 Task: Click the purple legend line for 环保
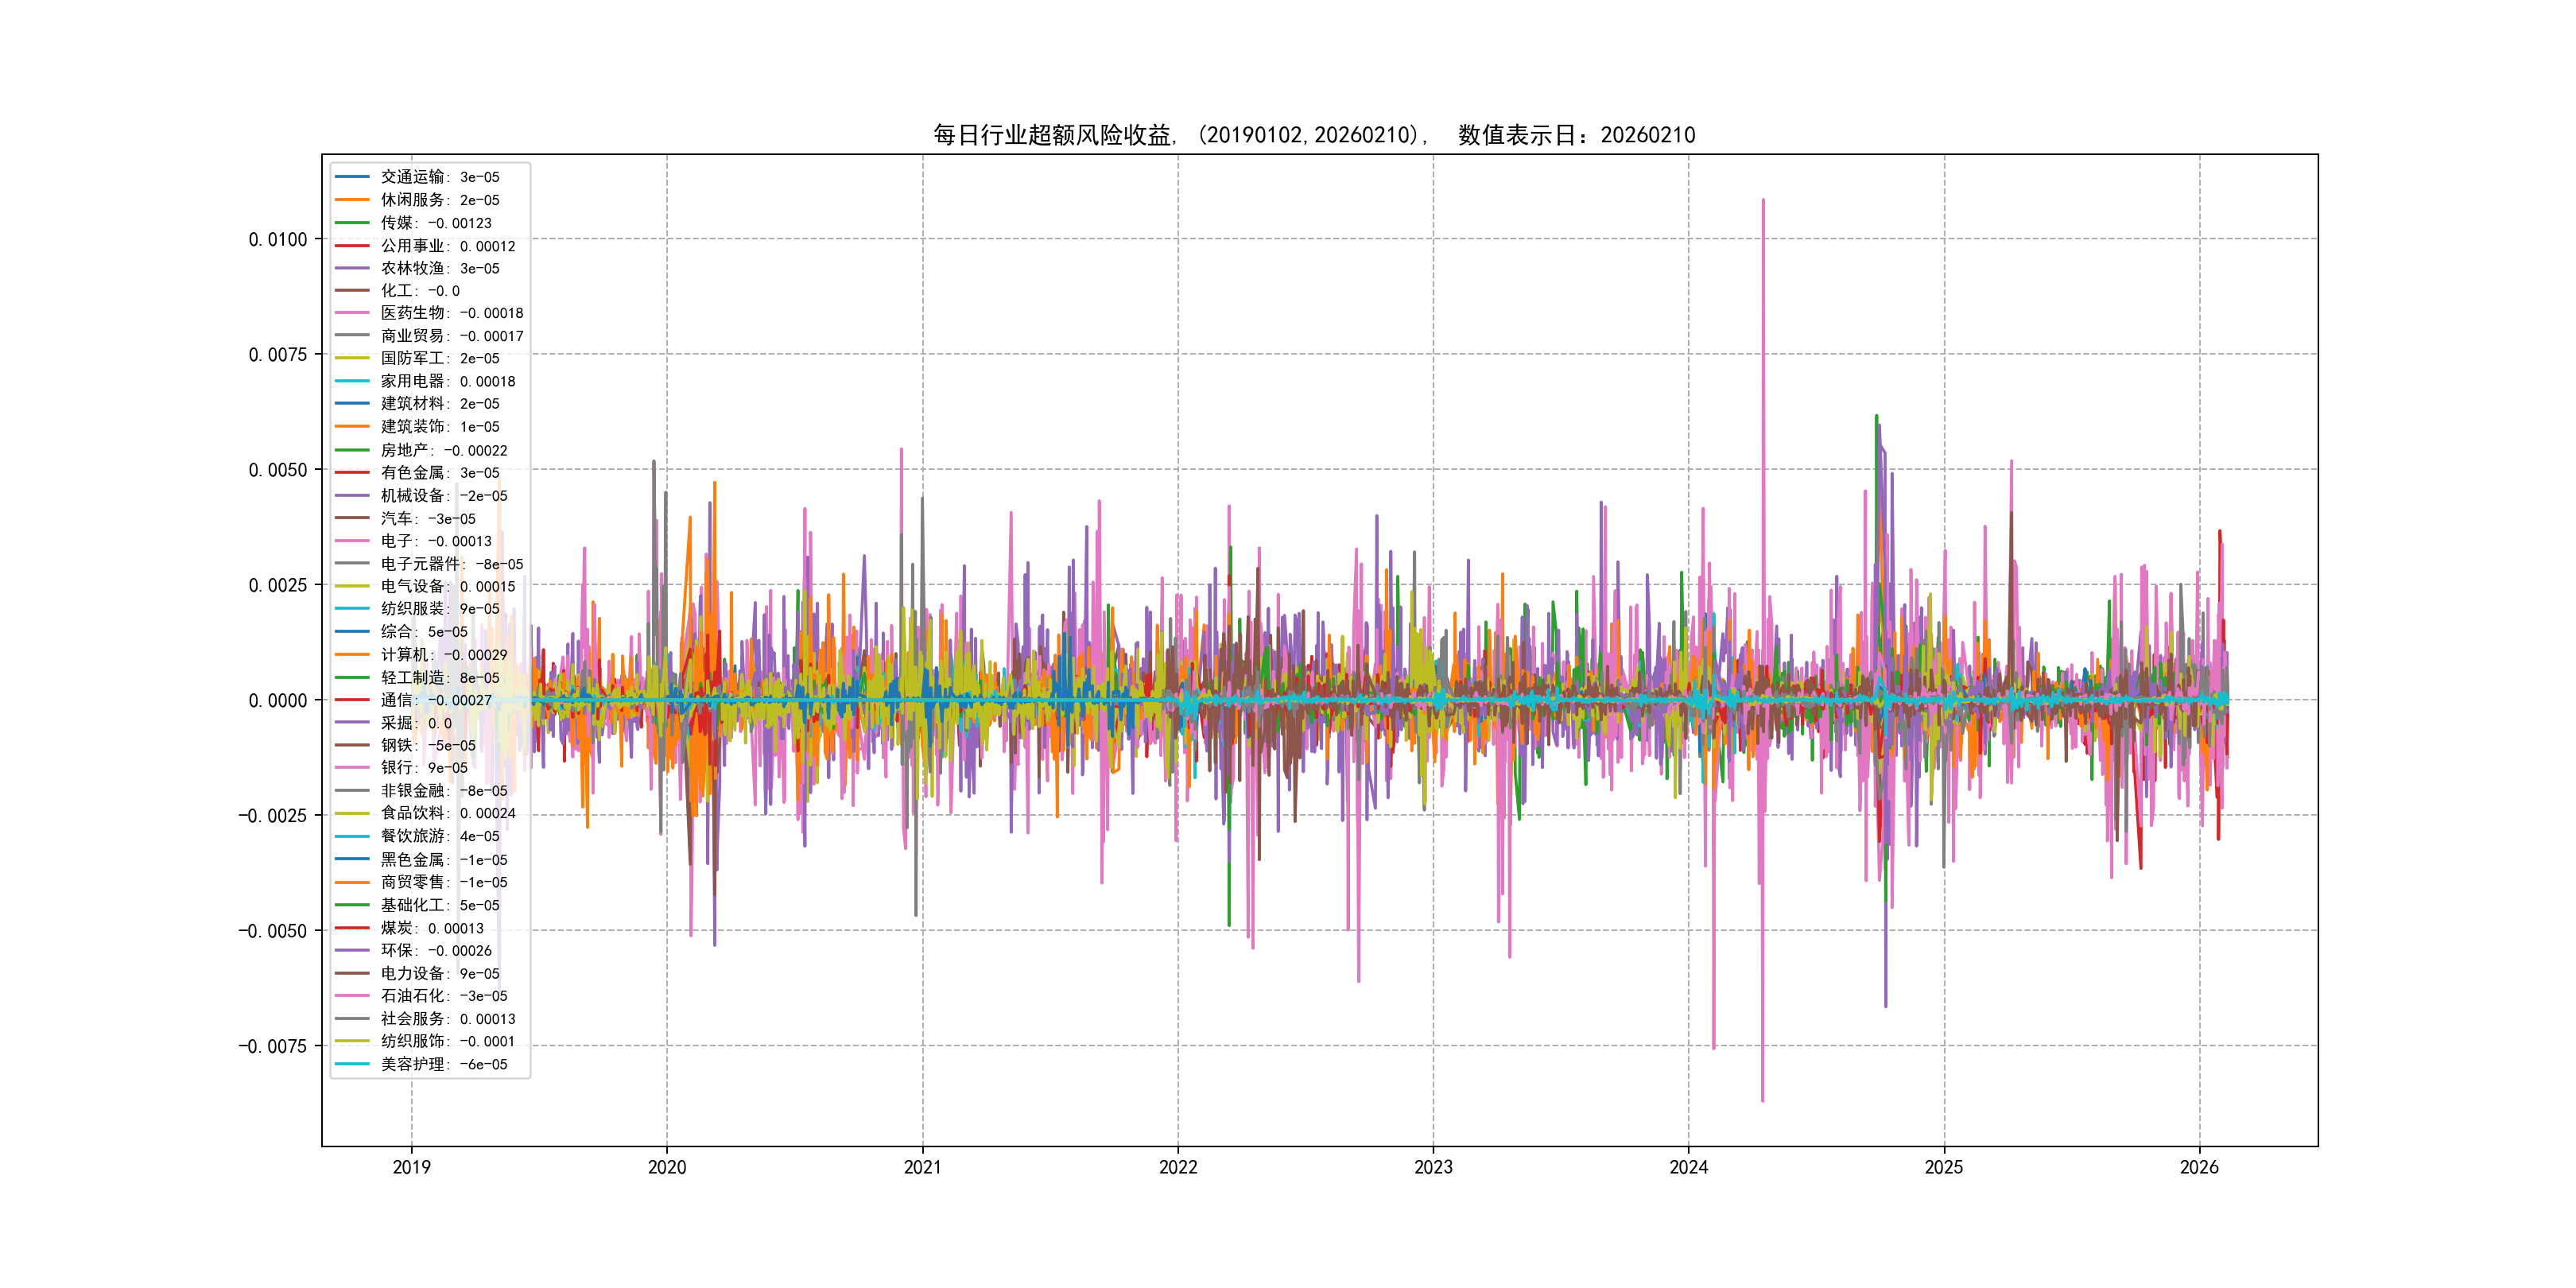352,950
